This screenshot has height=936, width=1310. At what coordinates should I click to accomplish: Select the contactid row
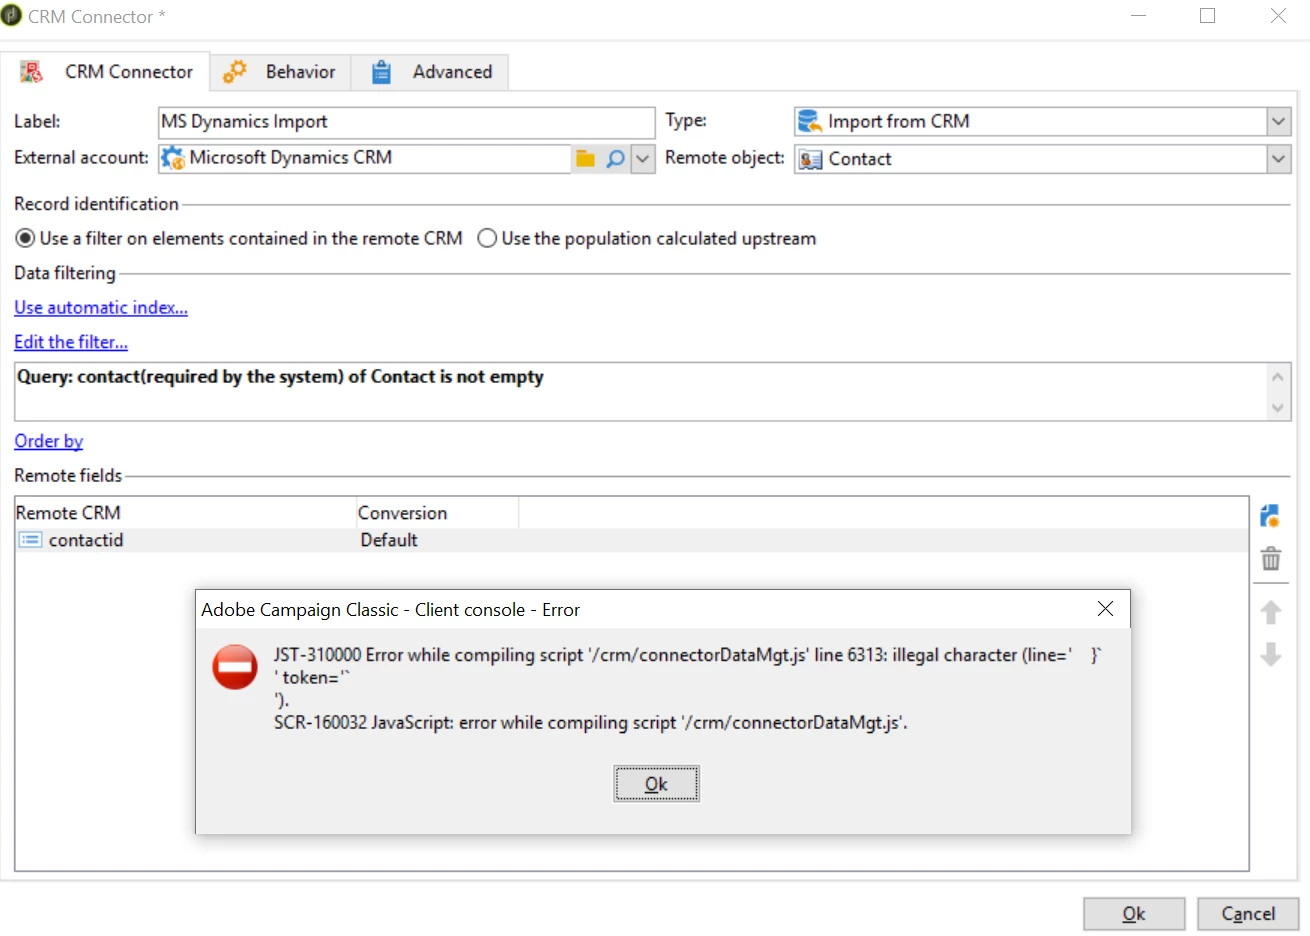(x=632, y=540)
